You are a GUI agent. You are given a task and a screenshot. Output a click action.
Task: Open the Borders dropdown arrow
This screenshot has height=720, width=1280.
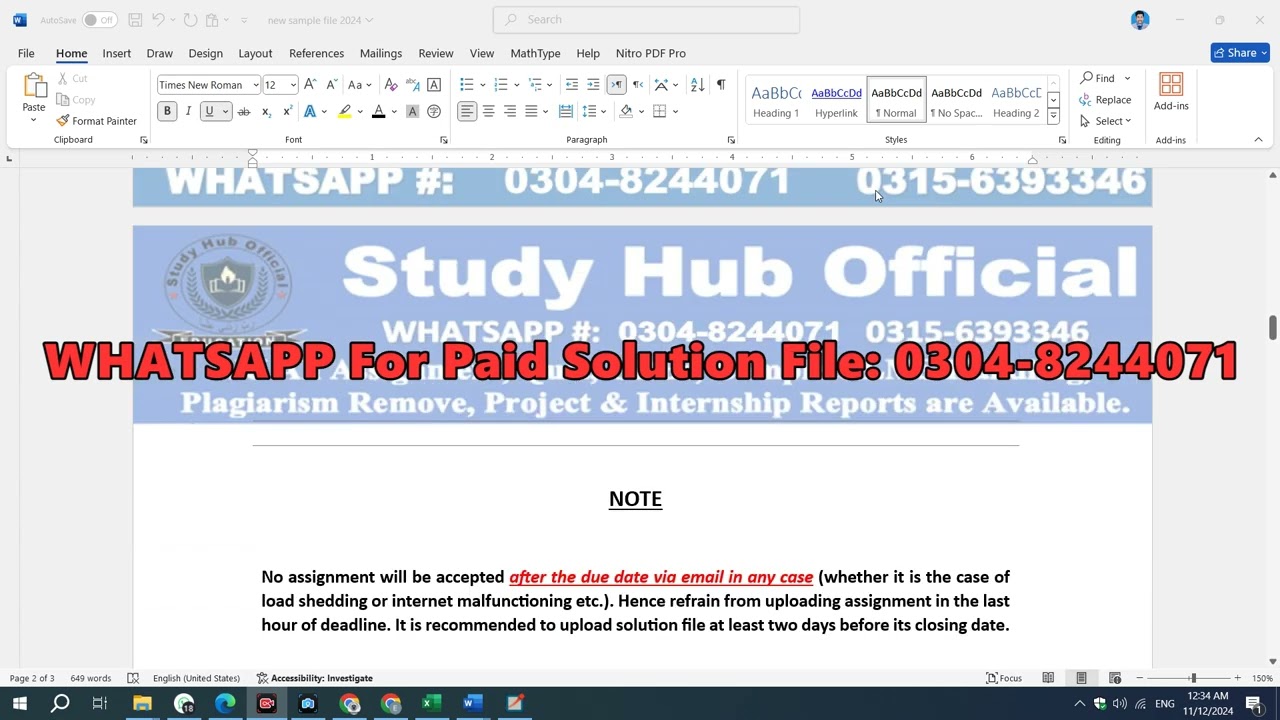tap(675, 111)
